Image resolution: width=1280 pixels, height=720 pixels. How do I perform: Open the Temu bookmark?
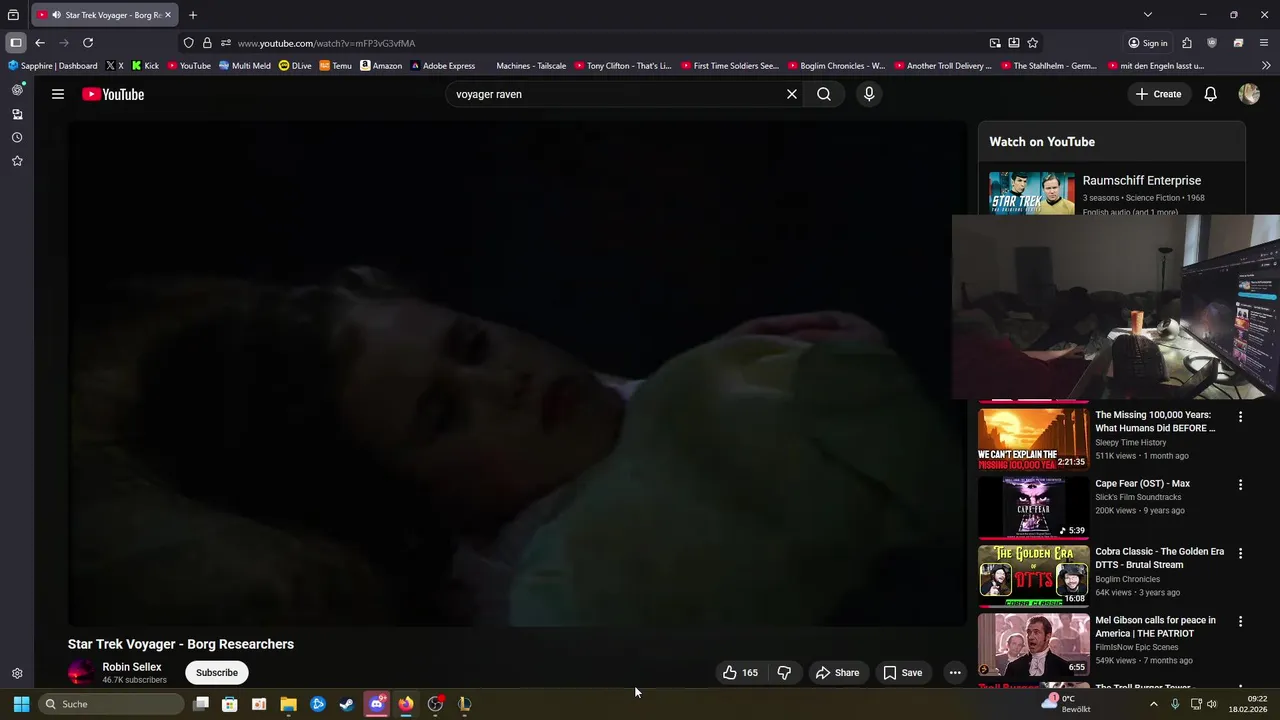(x=335, y=66)
